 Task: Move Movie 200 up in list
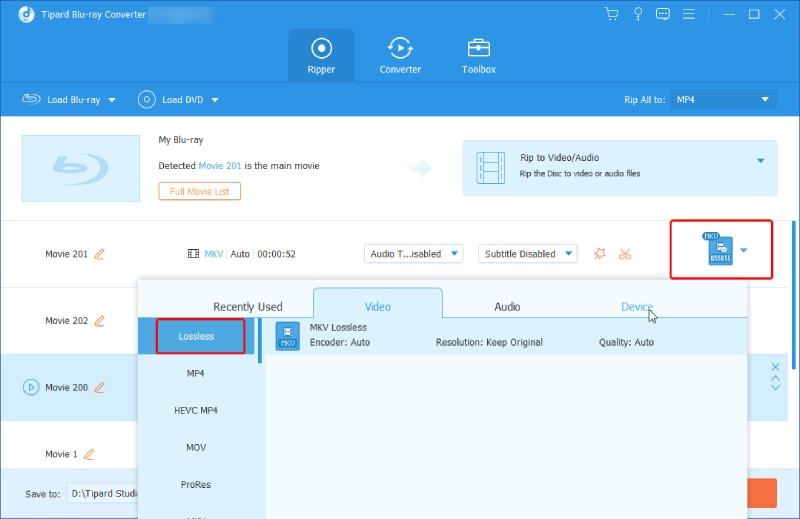click(x=776, y=379)
